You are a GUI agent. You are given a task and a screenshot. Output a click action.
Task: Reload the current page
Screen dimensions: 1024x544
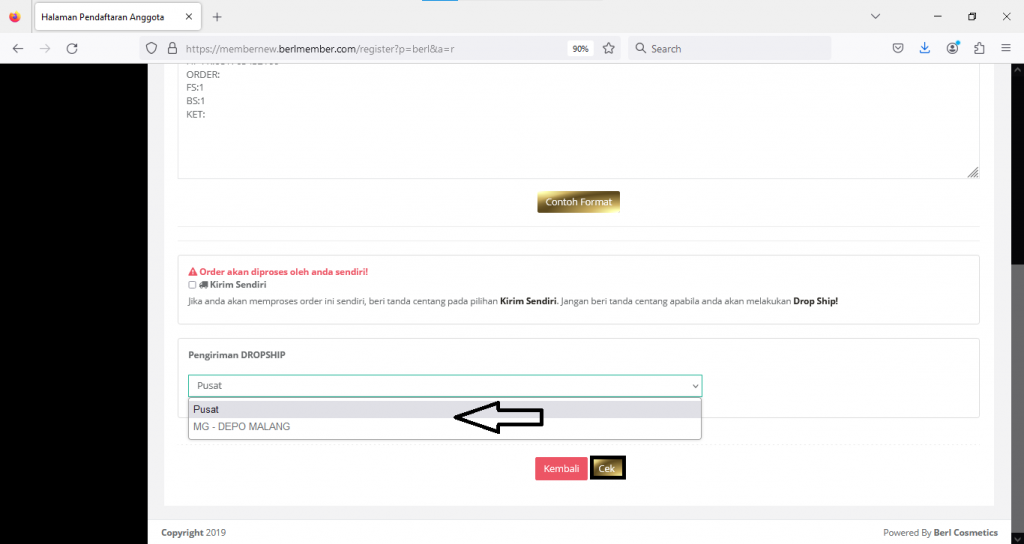(x=72, y=48)
